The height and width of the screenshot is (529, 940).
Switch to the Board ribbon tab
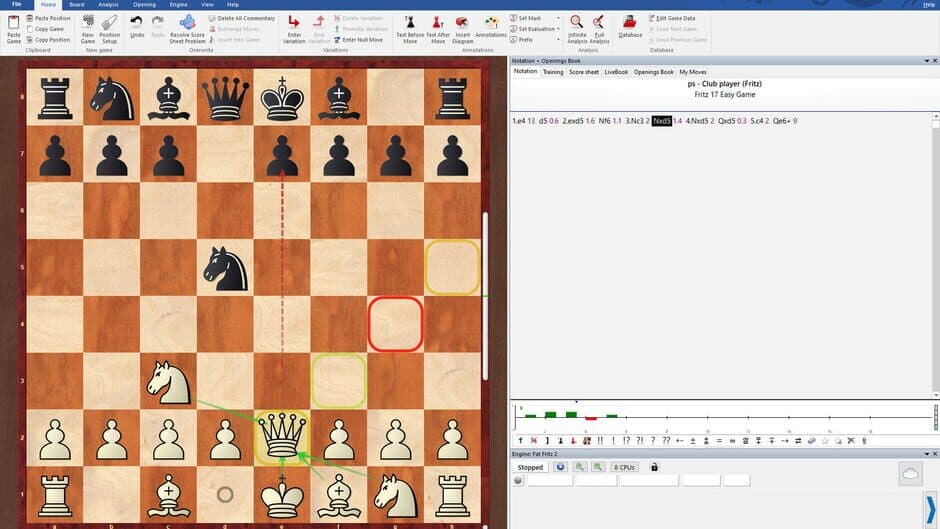[x=77, y=4]
